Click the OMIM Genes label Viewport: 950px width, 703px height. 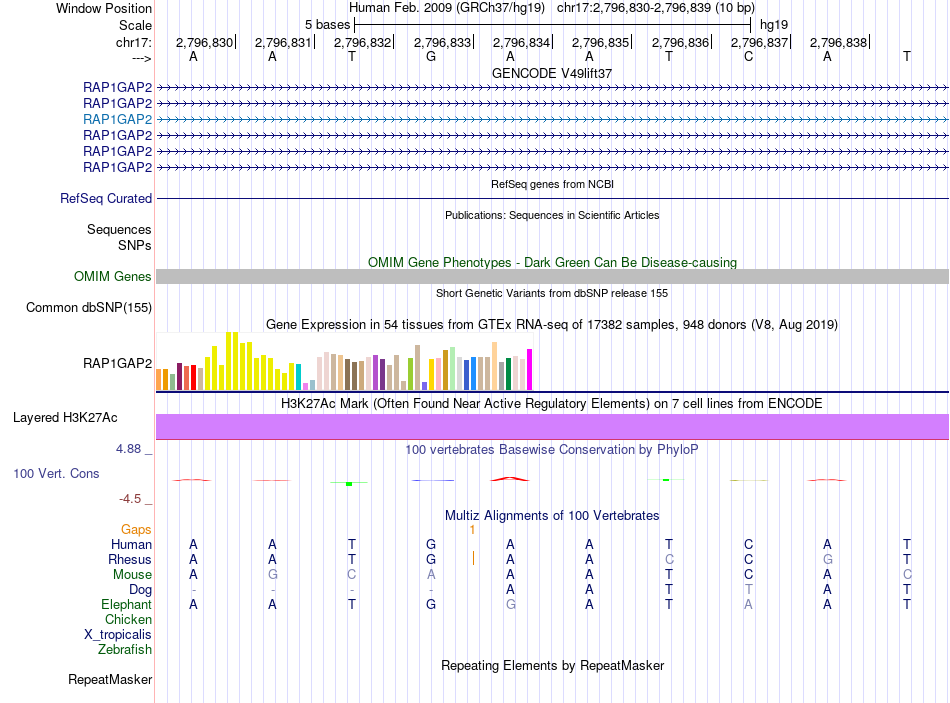113,277
